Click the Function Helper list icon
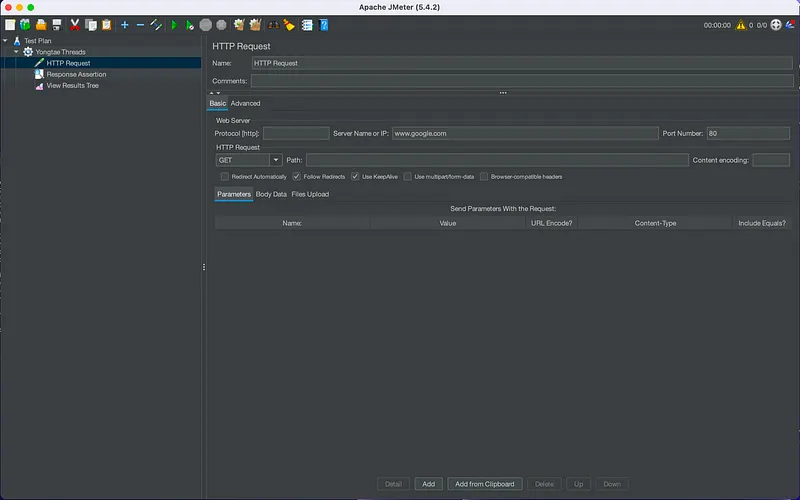This screenshot has width=800, height=500. pos(306,24)
